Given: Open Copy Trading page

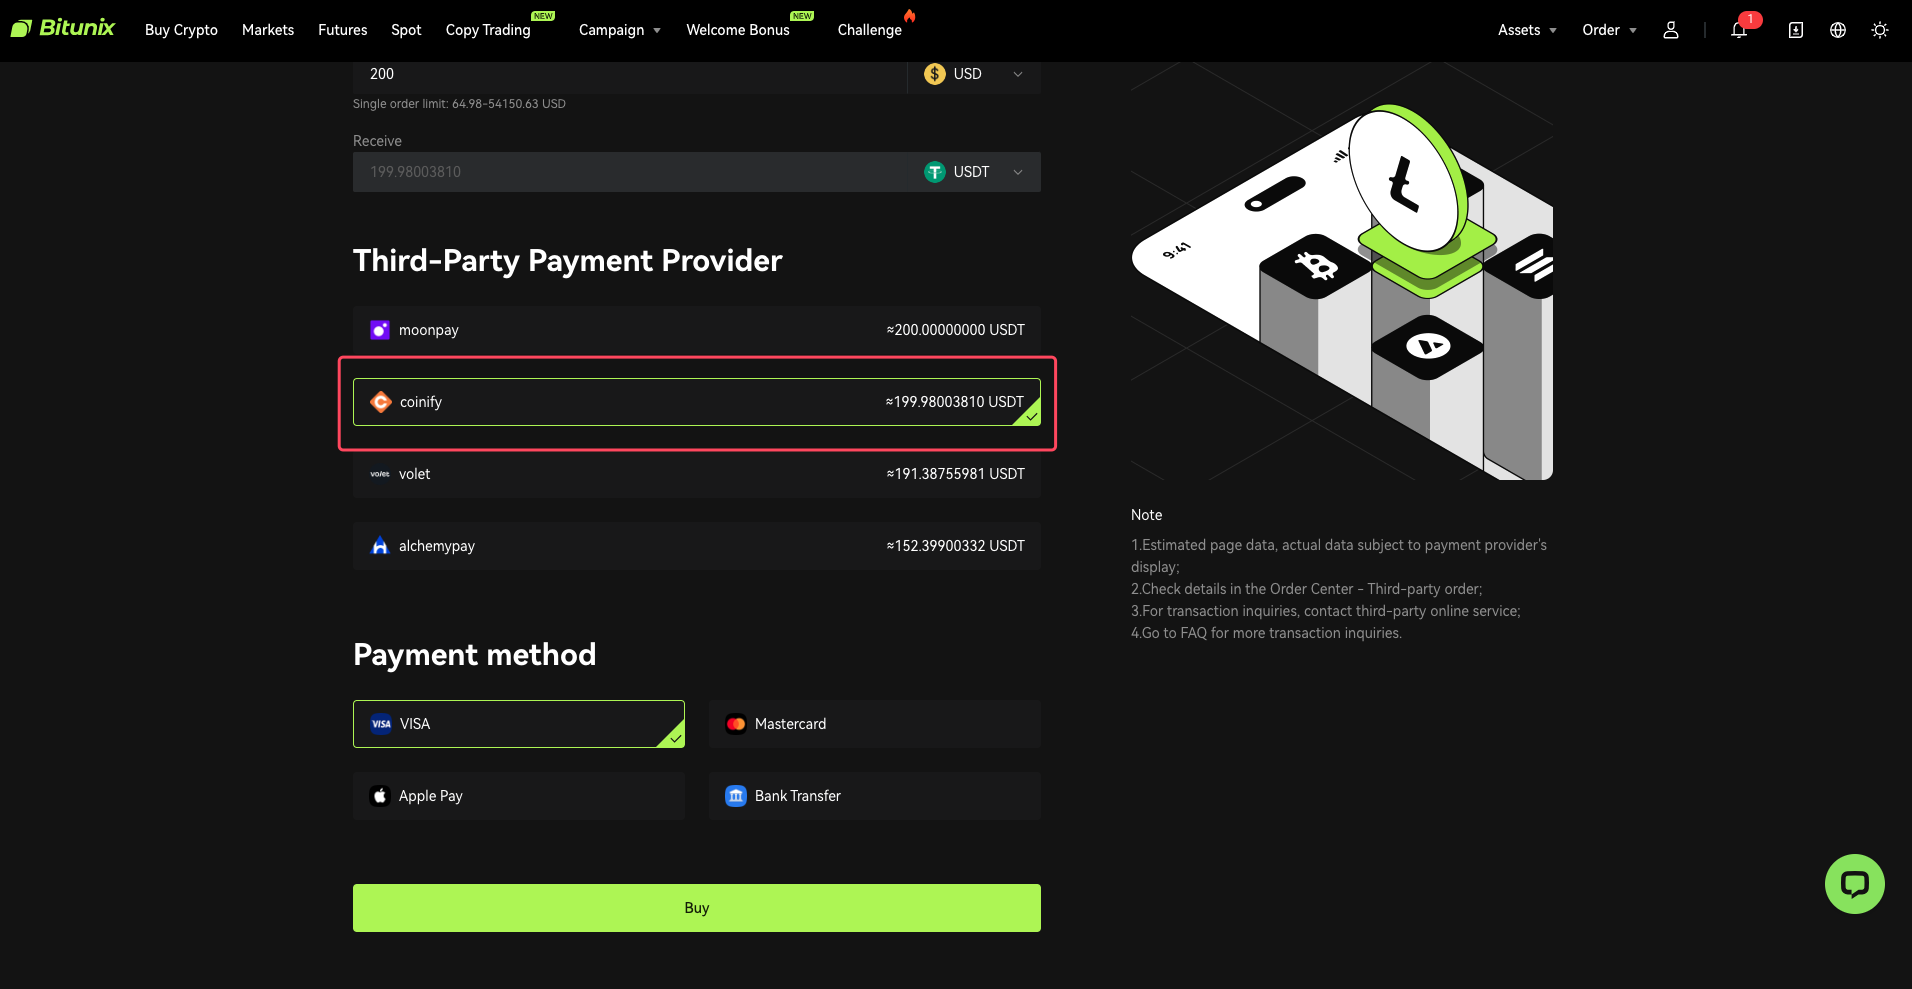Looking at the screenshot, I should coord(488,30).
